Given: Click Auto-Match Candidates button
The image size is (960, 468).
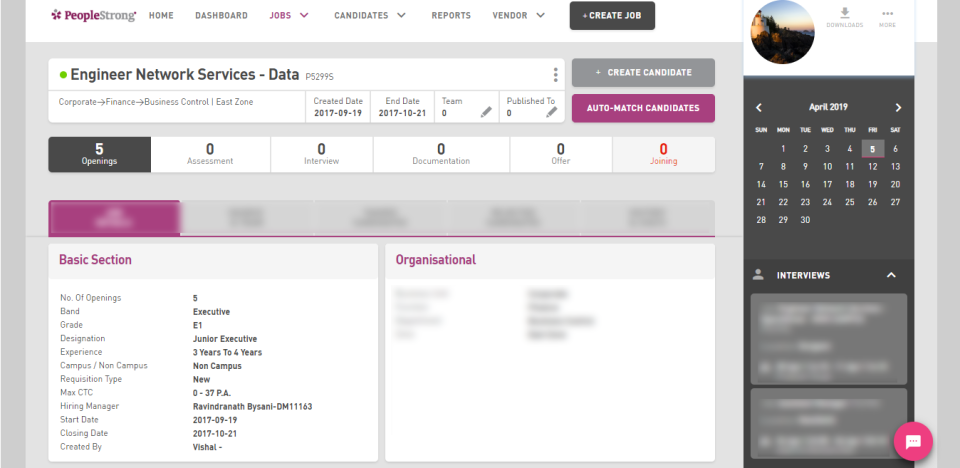Looking at the screenshot, I should click(x=643, y=108).
